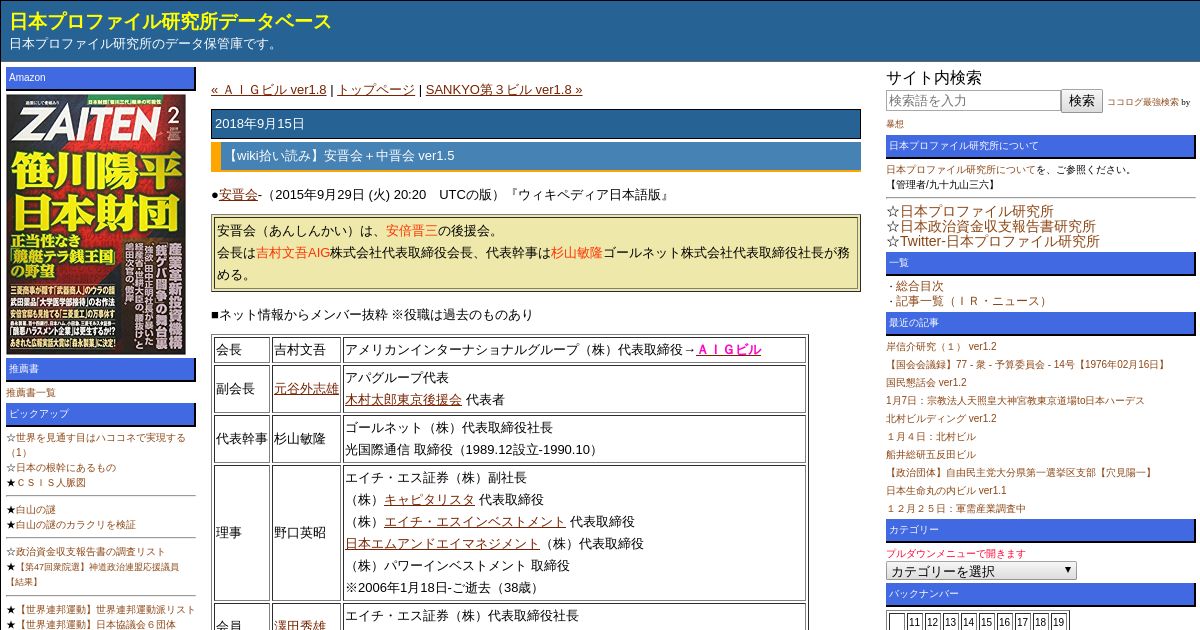Open recent article １２月２５日：軍需産業調査中
This screenshot has height=630, width=1200.
(956, 508)
